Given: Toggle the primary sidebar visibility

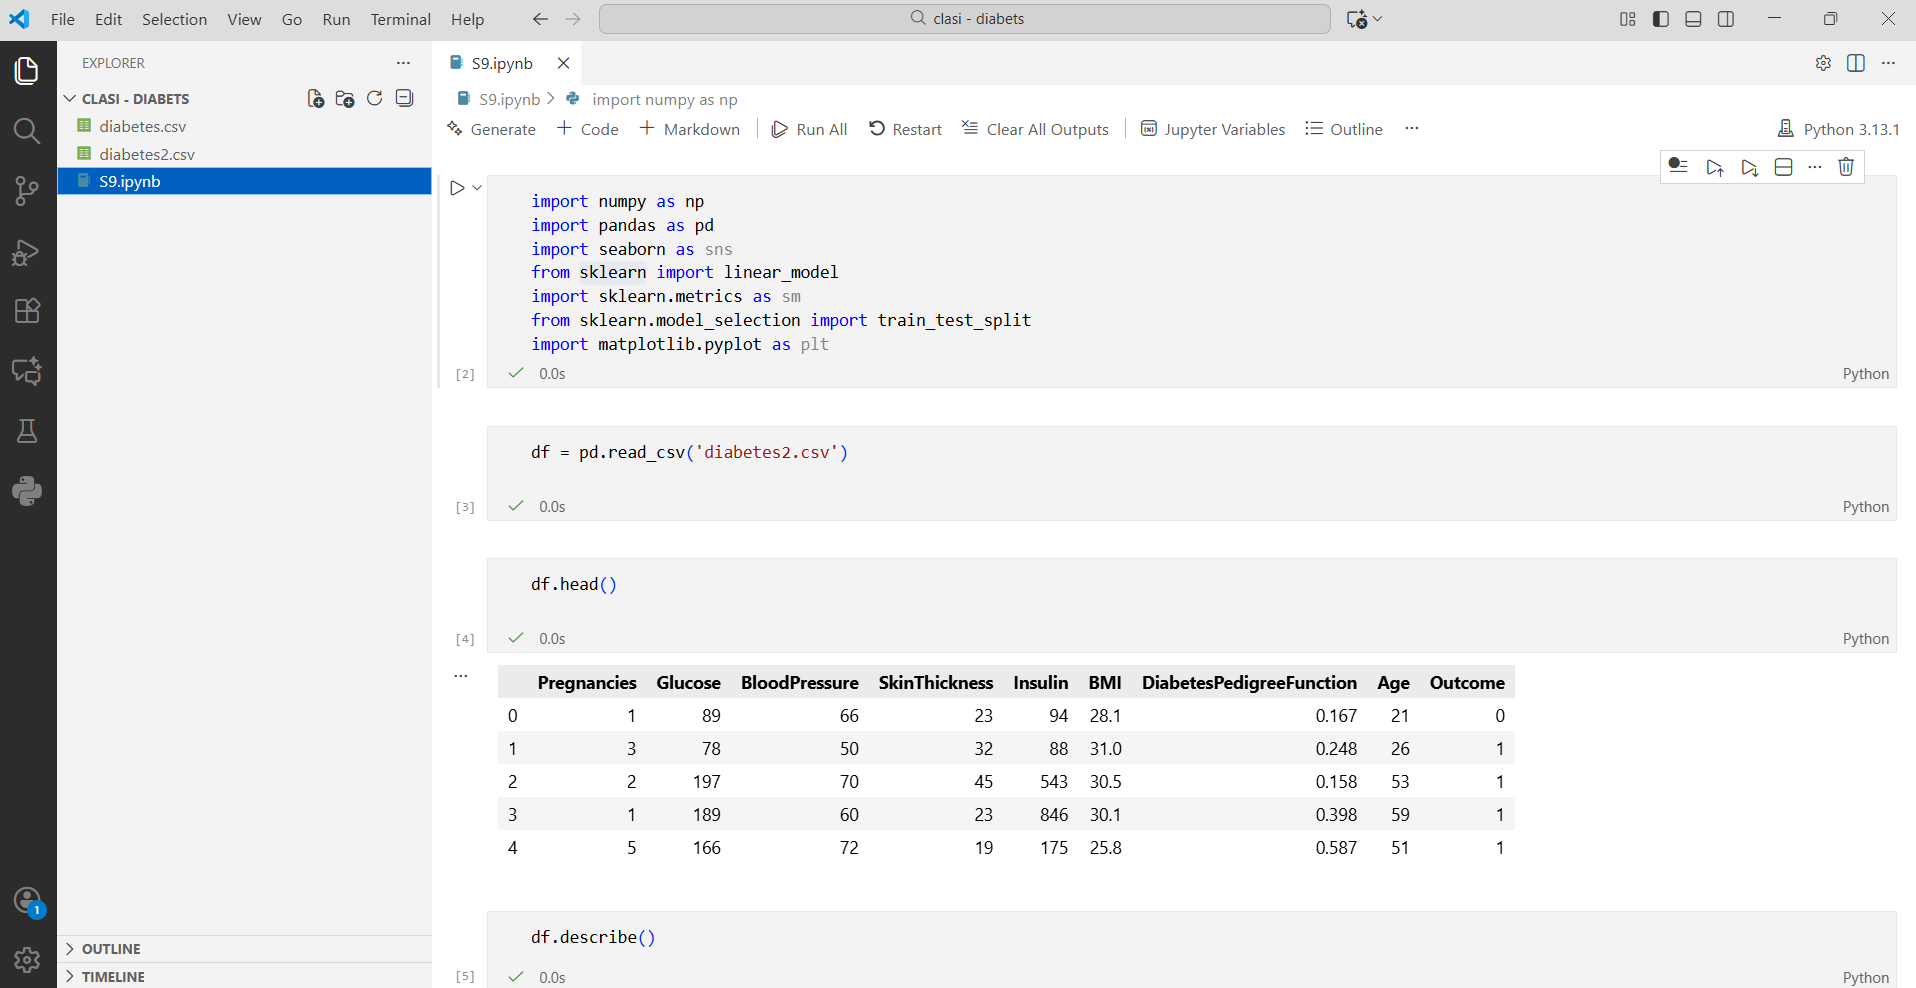Looking at the screenshot, I should point(1661,19).
